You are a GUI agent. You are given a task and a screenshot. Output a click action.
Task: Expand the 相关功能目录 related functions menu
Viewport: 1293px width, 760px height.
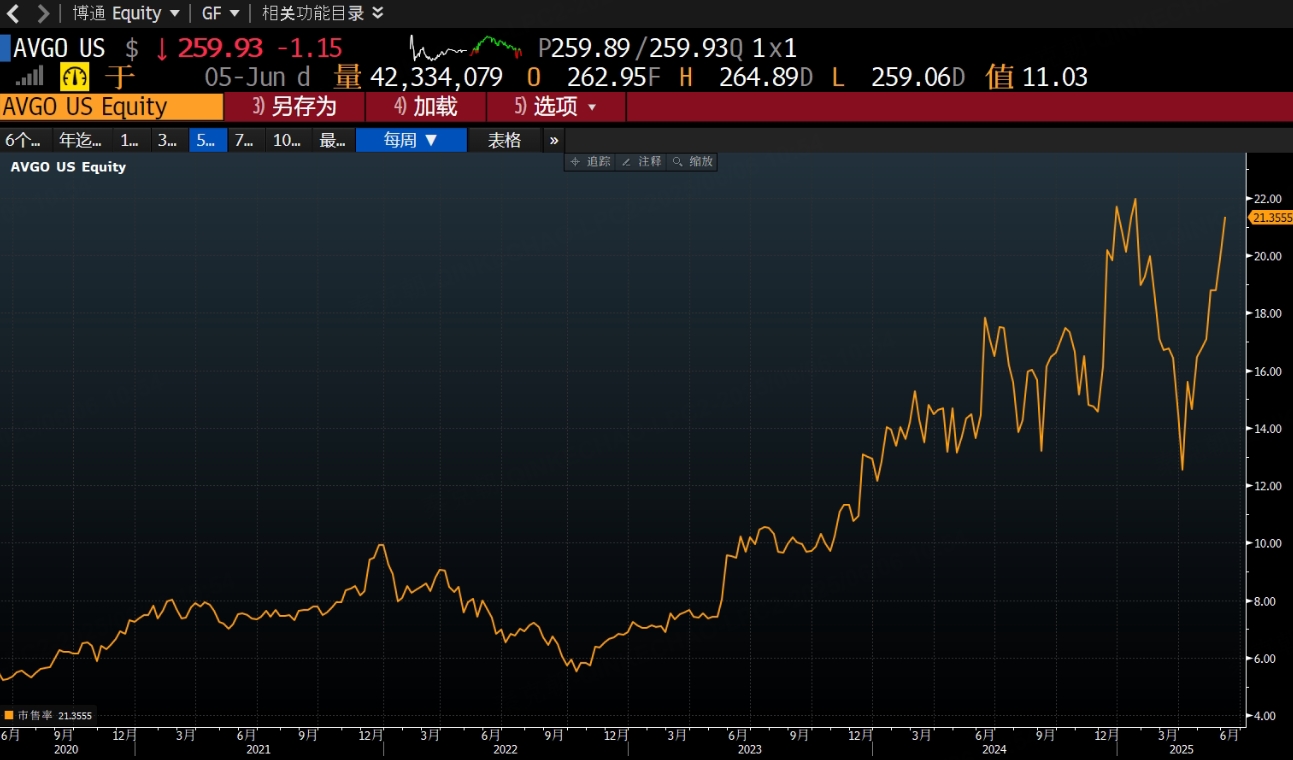[x=322, y=13]
